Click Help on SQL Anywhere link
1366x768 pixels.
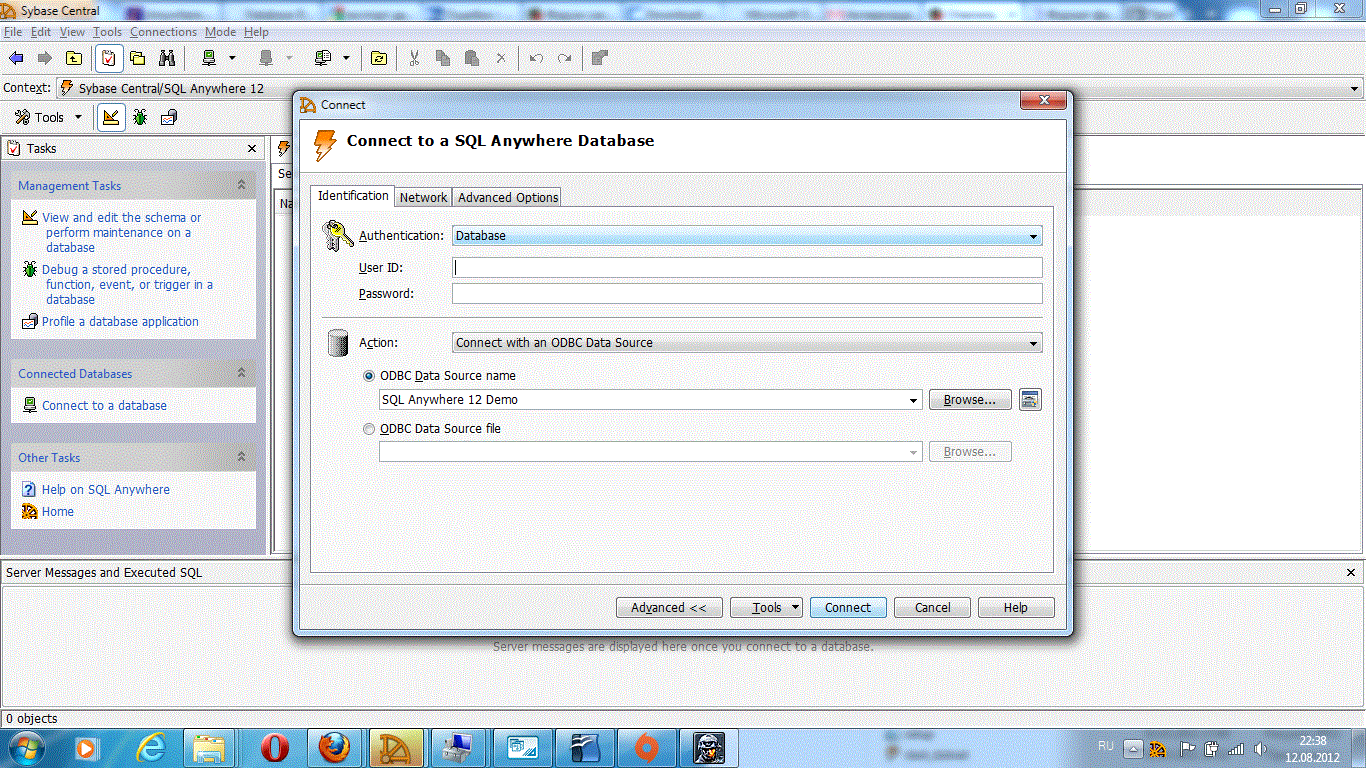coord(106,490)
